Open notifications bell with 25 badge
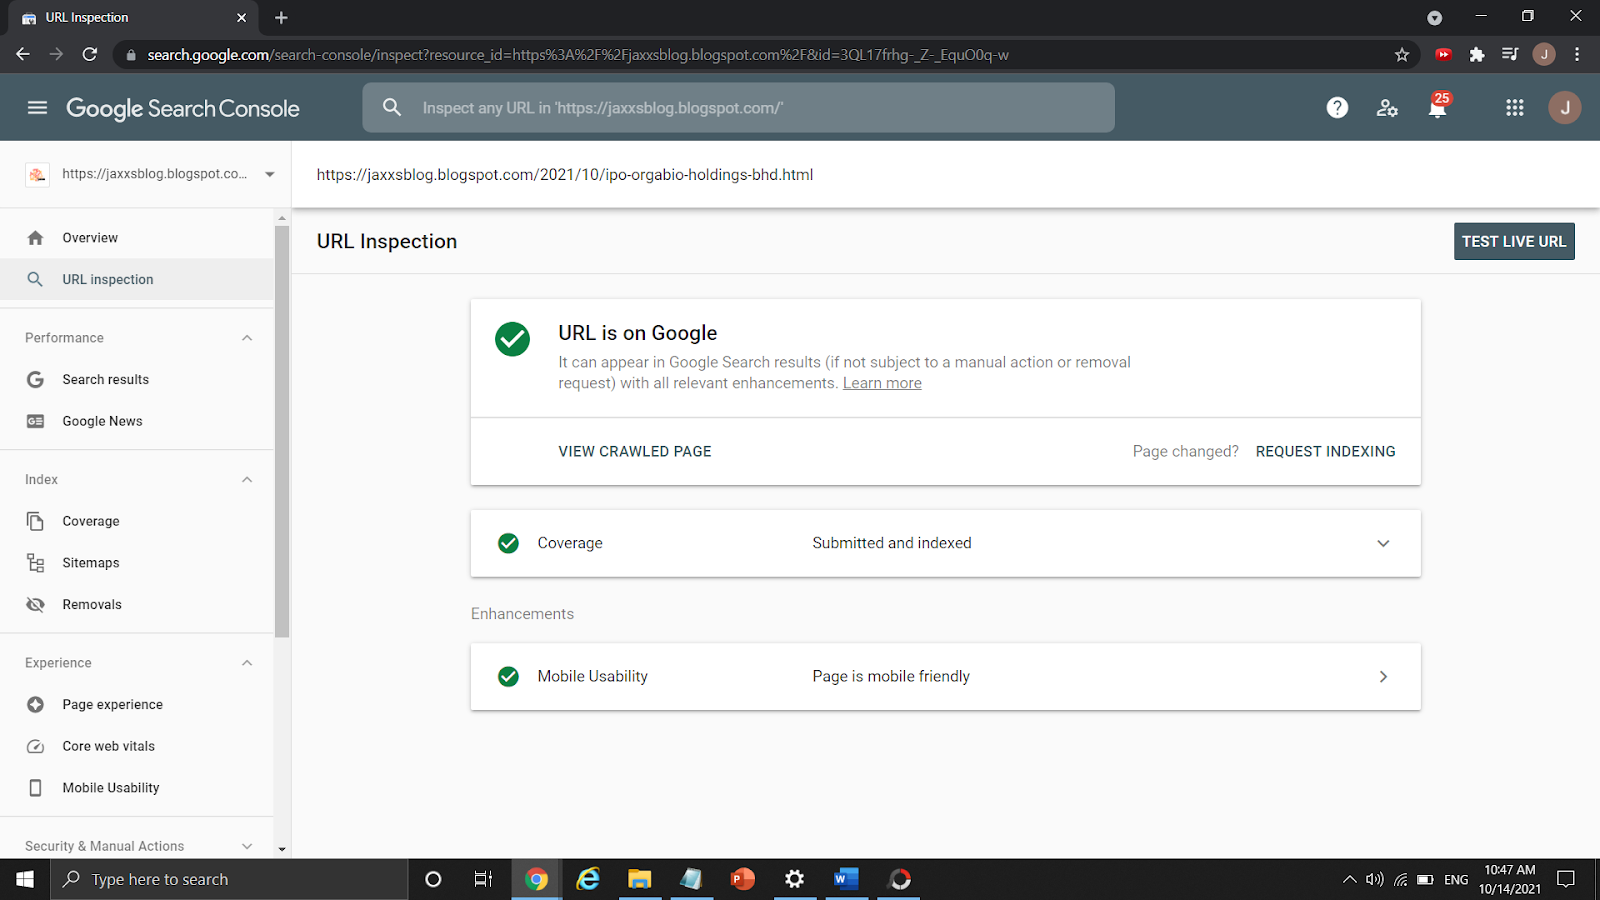 pyautogui.click(x=1438, y=106)
